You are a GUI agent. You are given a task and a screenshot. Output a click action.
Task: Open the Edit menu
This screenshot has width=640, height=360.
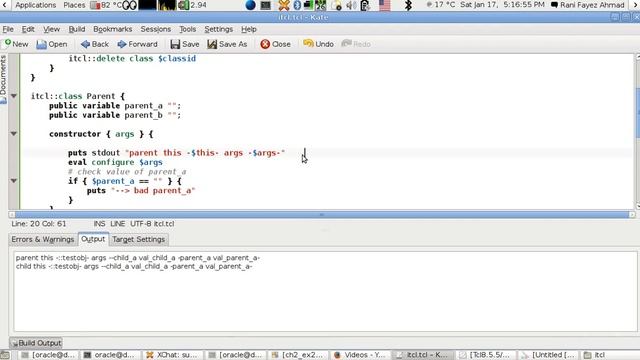tap(28, 29)
